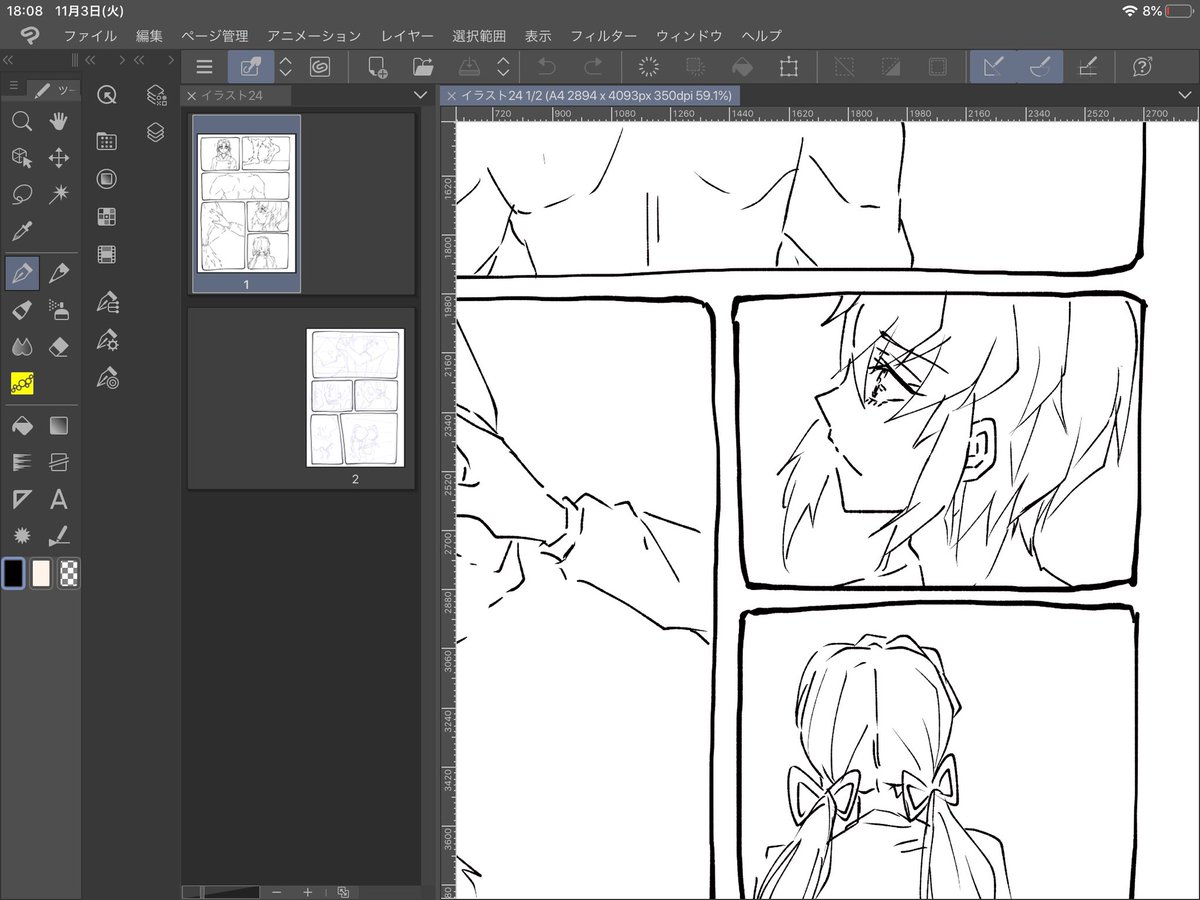Image resolution: width=1200 pixels, height=900 pixels.
Task: Open the ファイル menu
Action: click(90, 36)
